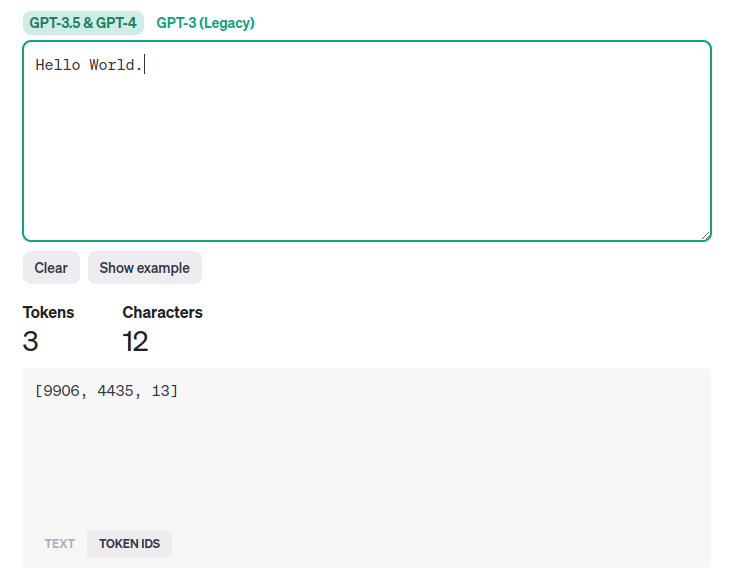Click the token count value 3
The width and height of the screenshot is (755, 577).
click(x=30, y=342)
